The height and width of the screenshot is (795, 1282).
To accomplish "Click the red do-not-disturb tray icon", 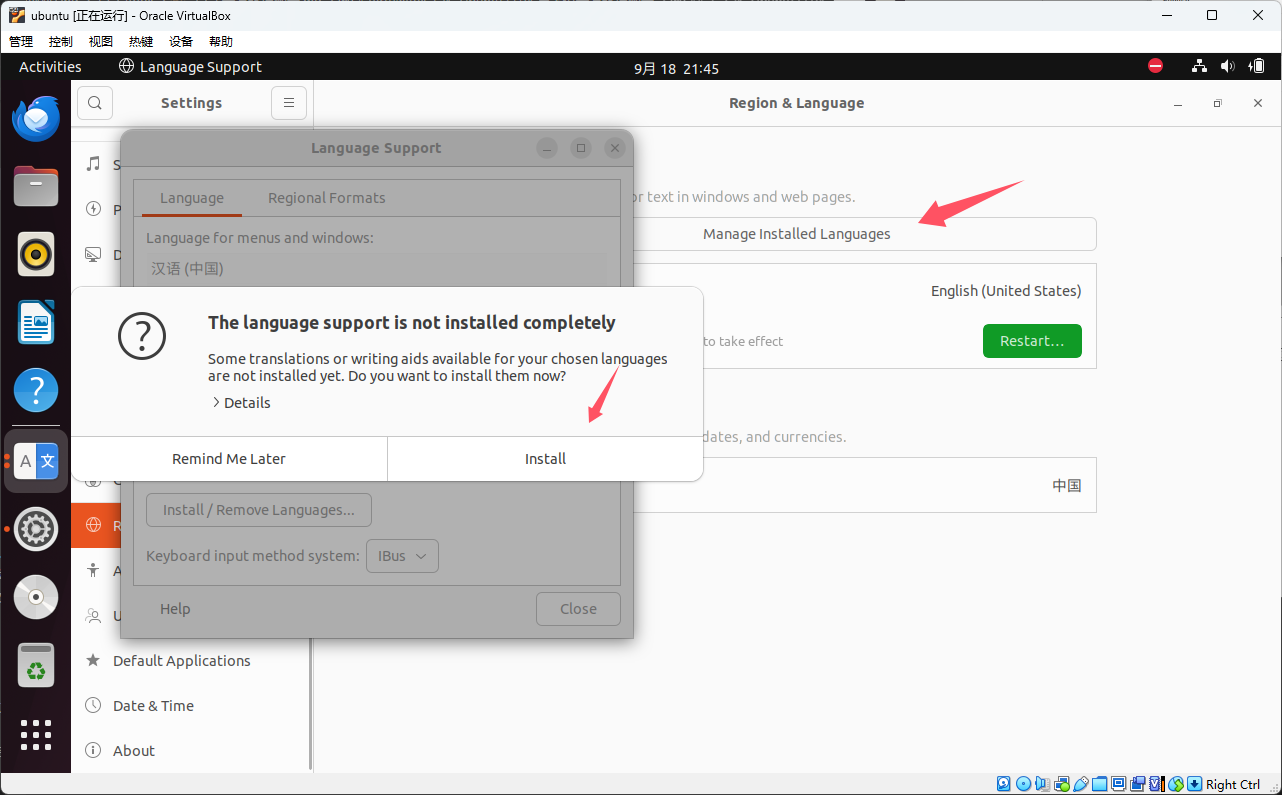I will pos(1155,67).
